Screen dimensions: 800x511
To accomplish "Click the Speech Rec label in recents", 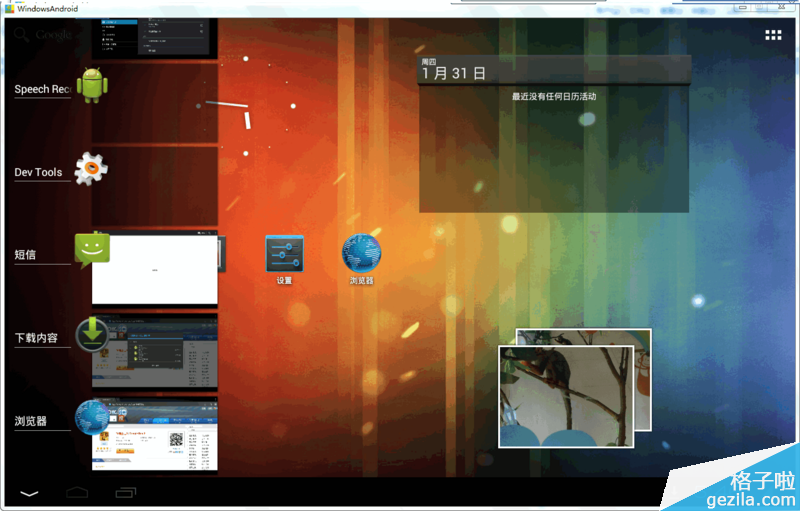I will 42,89.
